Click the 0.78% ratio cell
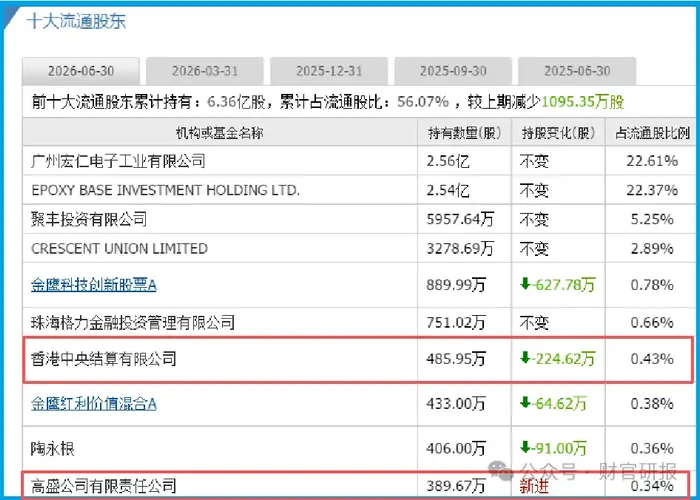700x500 pixels. [x=652, y=285]
